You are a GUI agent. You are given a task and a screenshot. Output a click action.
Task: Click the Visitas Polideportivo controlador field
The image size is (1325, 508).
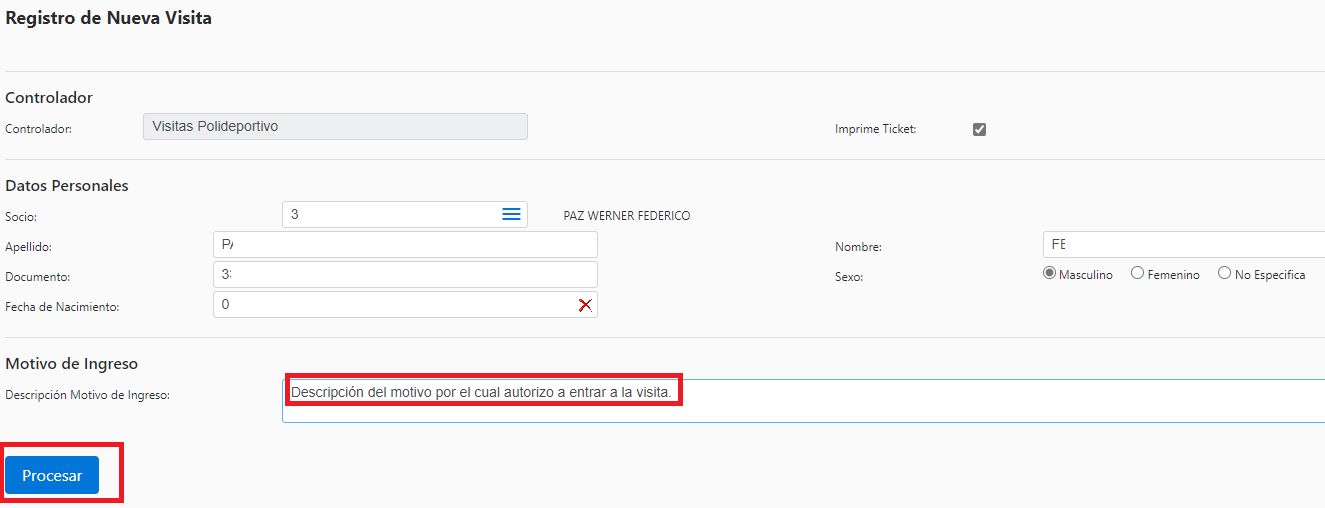[x=335, y=127]
